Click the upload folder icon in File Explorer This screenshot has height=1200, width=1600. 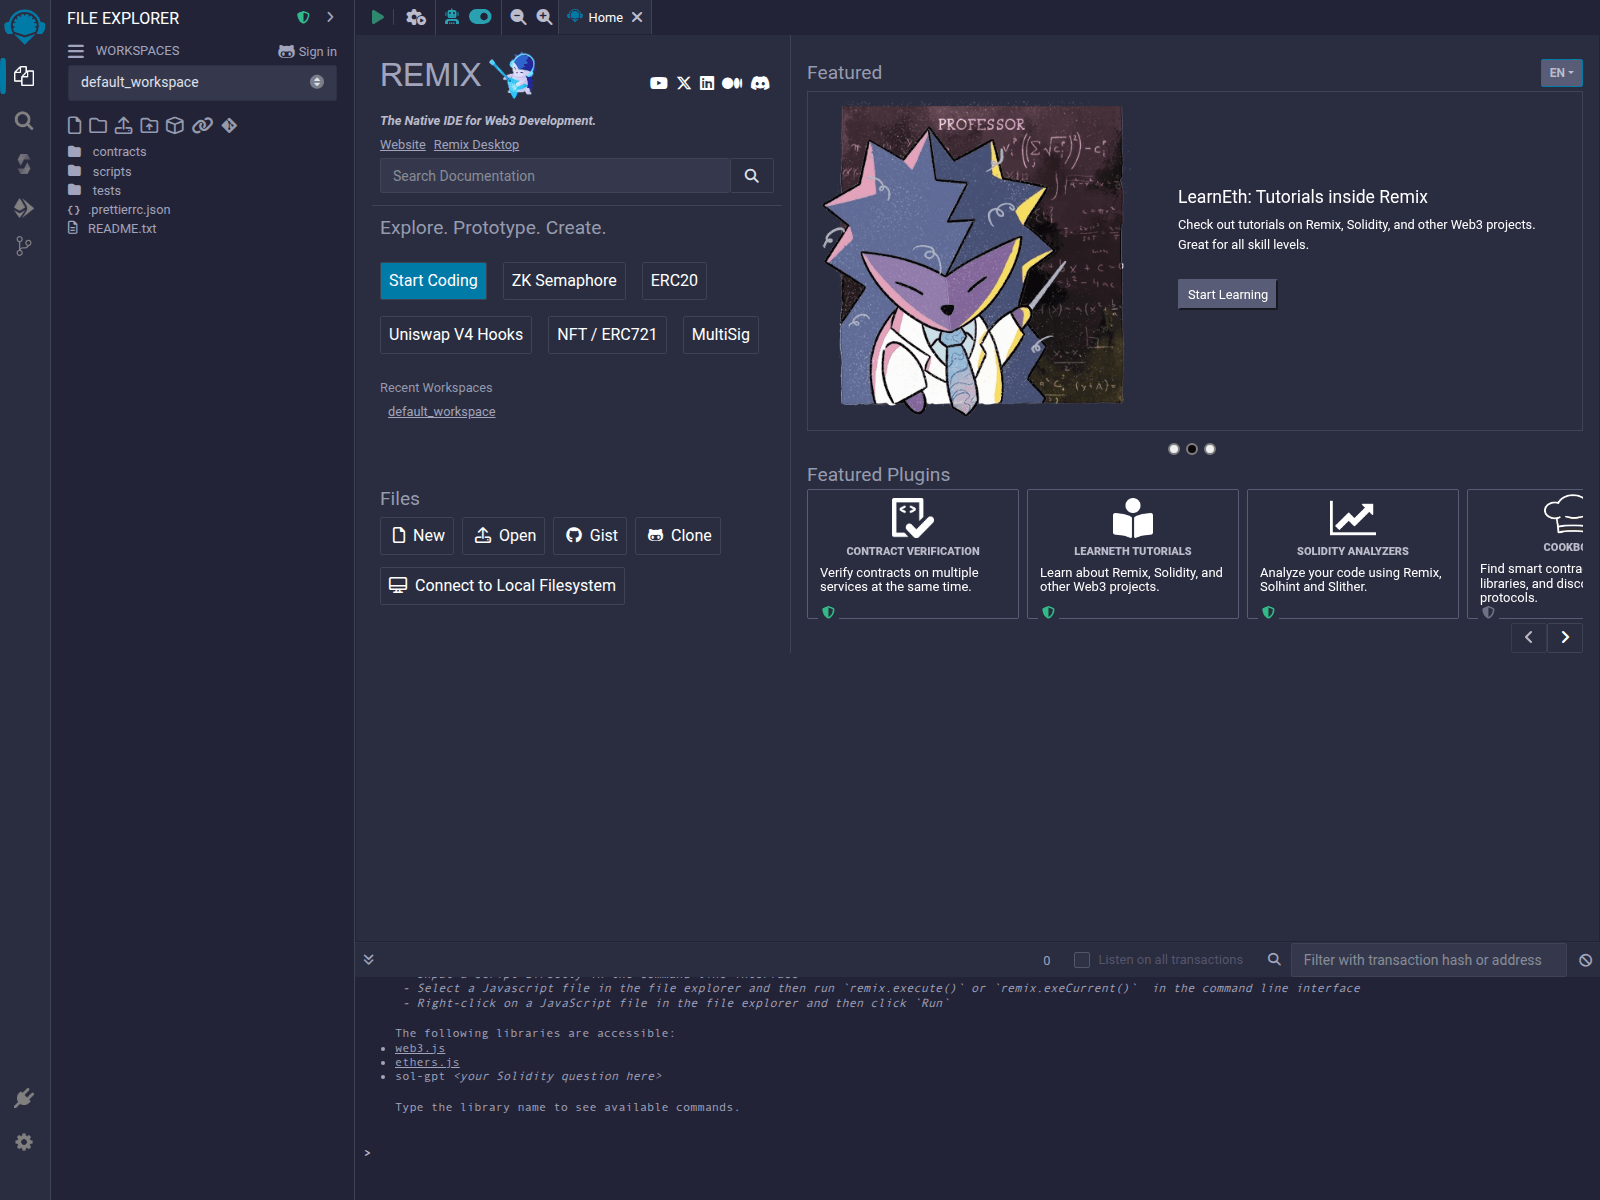[149, 125]
